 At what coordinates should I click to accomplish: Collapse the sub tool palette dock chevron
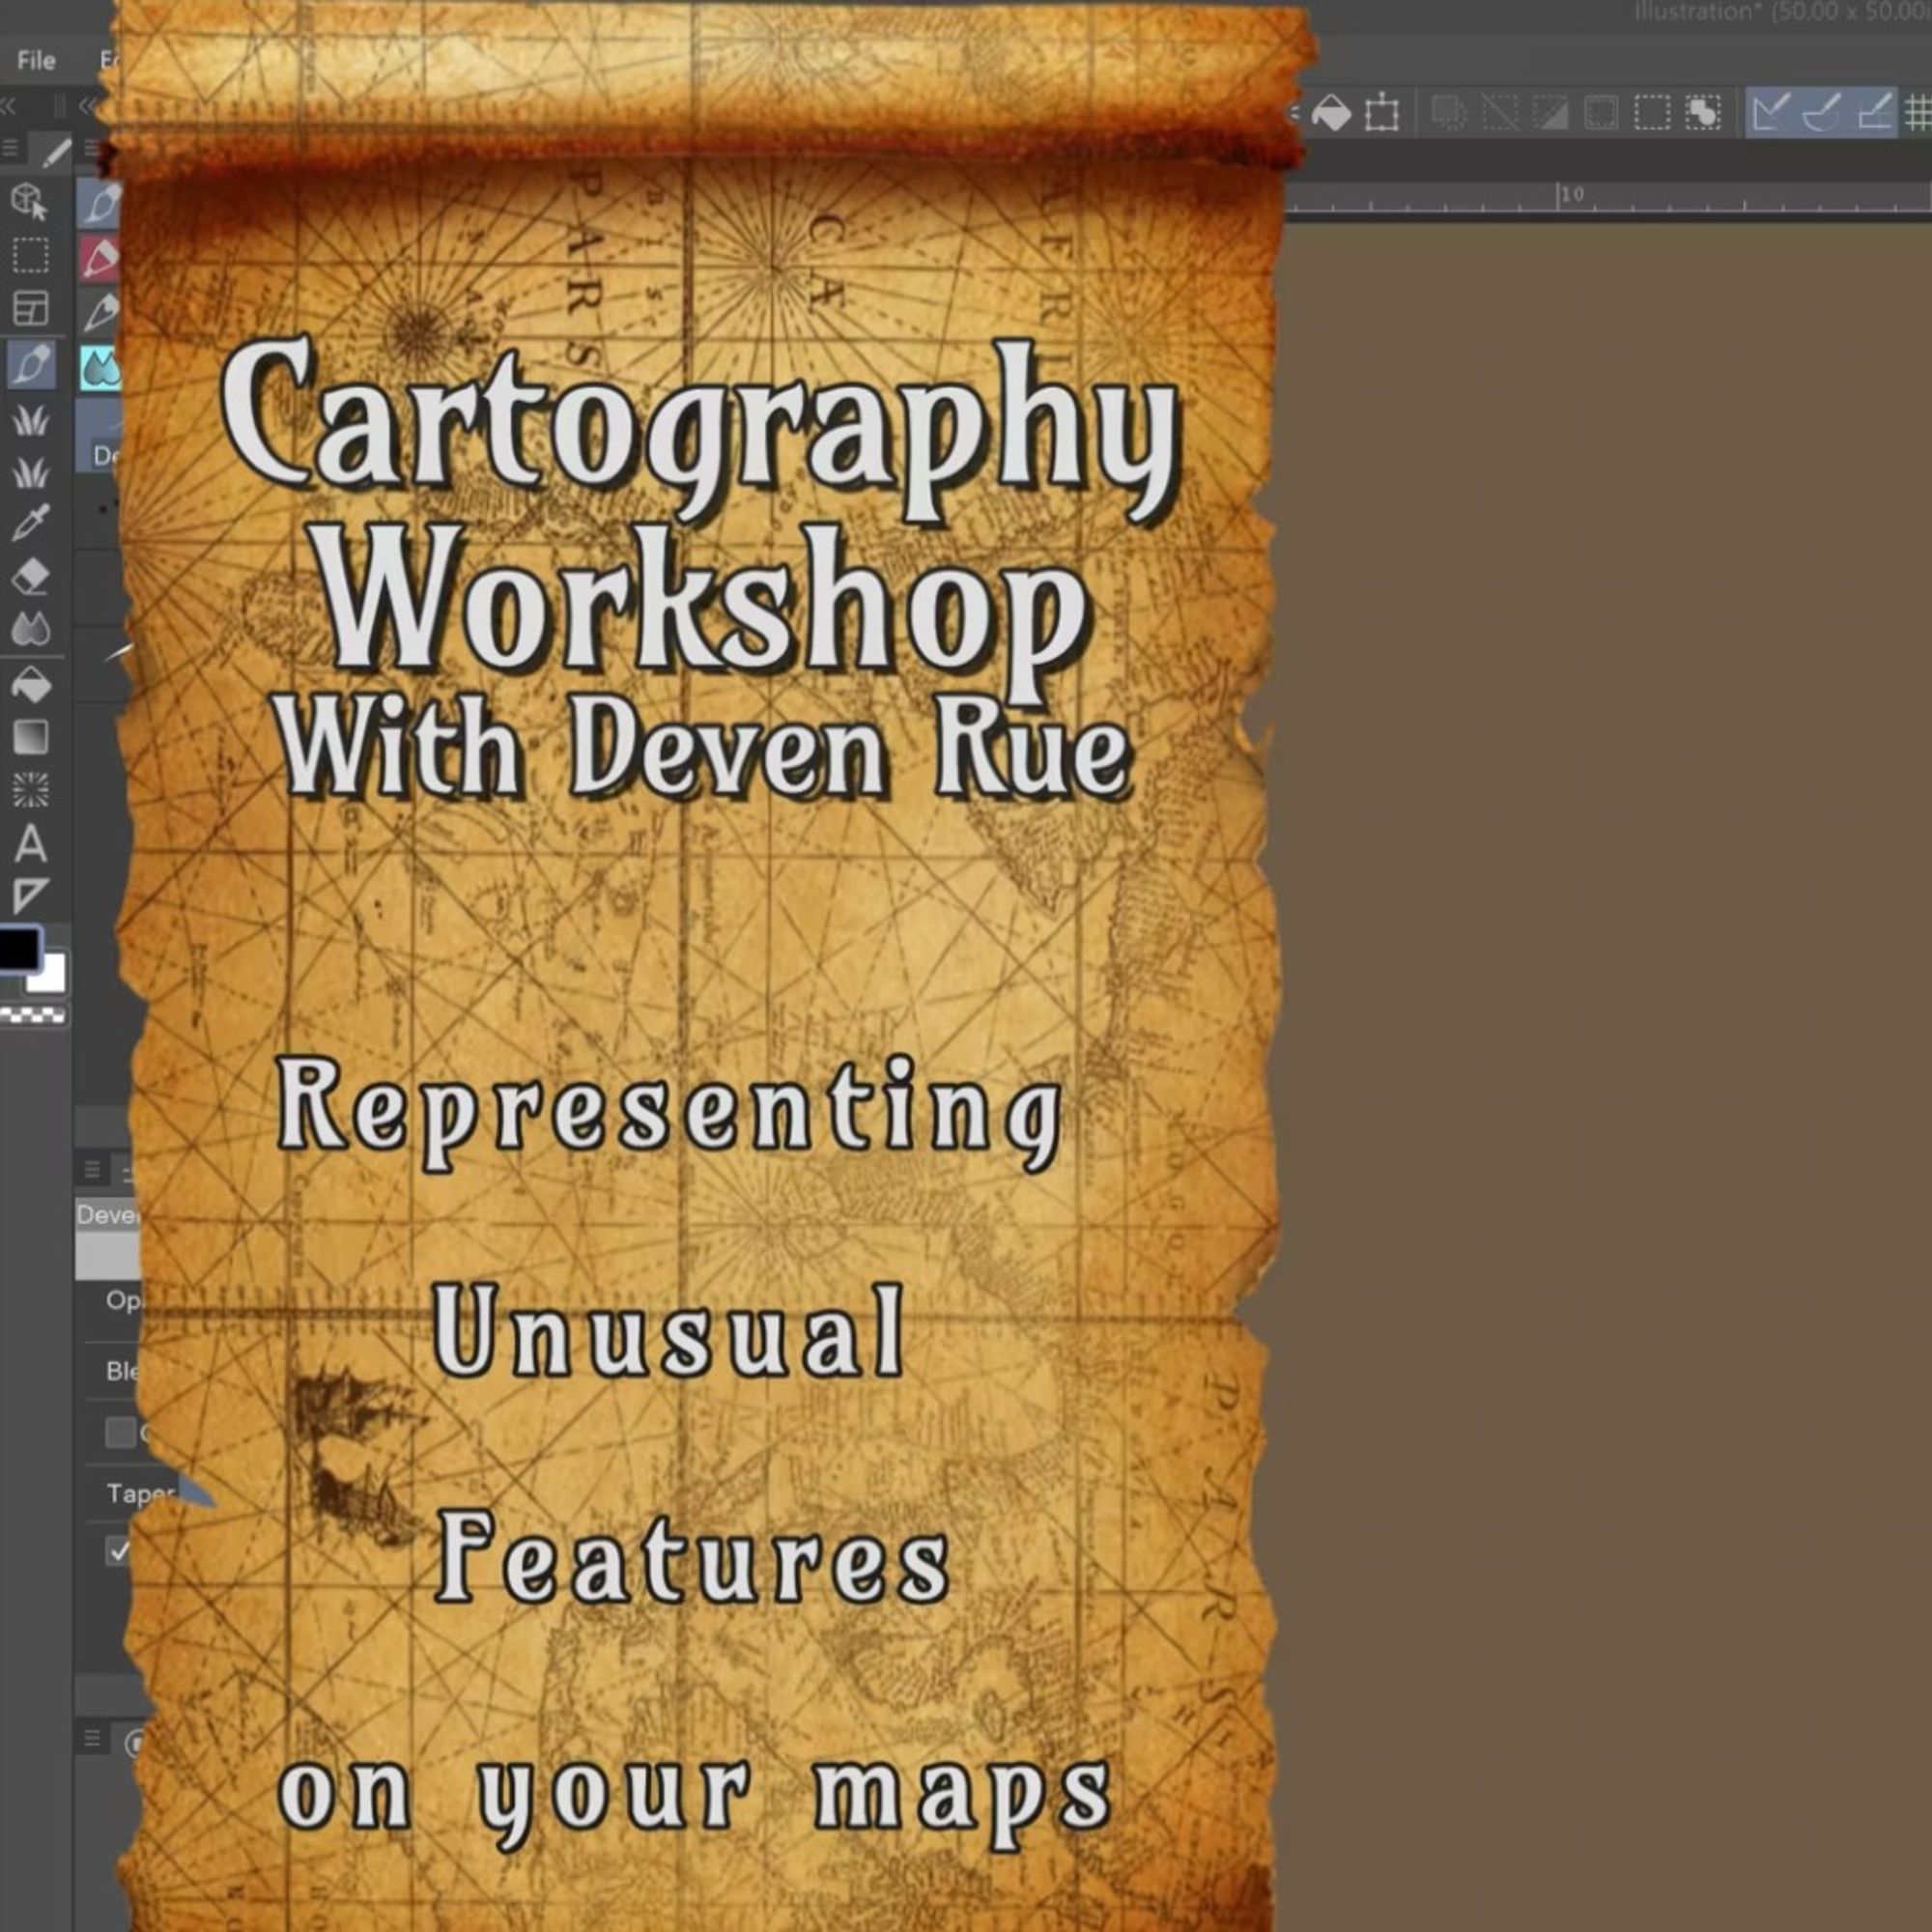pyautogui.click(x=87, y=104)
